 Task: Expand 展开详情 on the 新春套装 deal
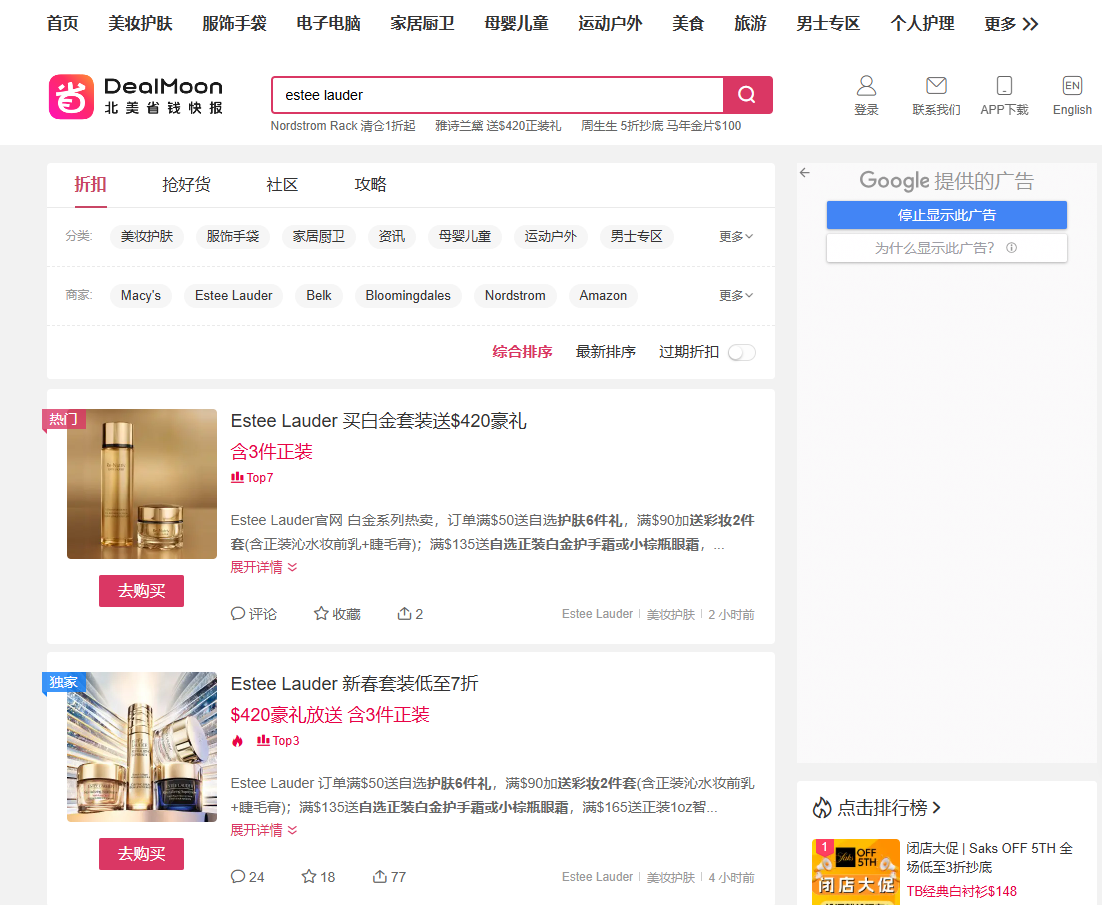click(264, 830)
